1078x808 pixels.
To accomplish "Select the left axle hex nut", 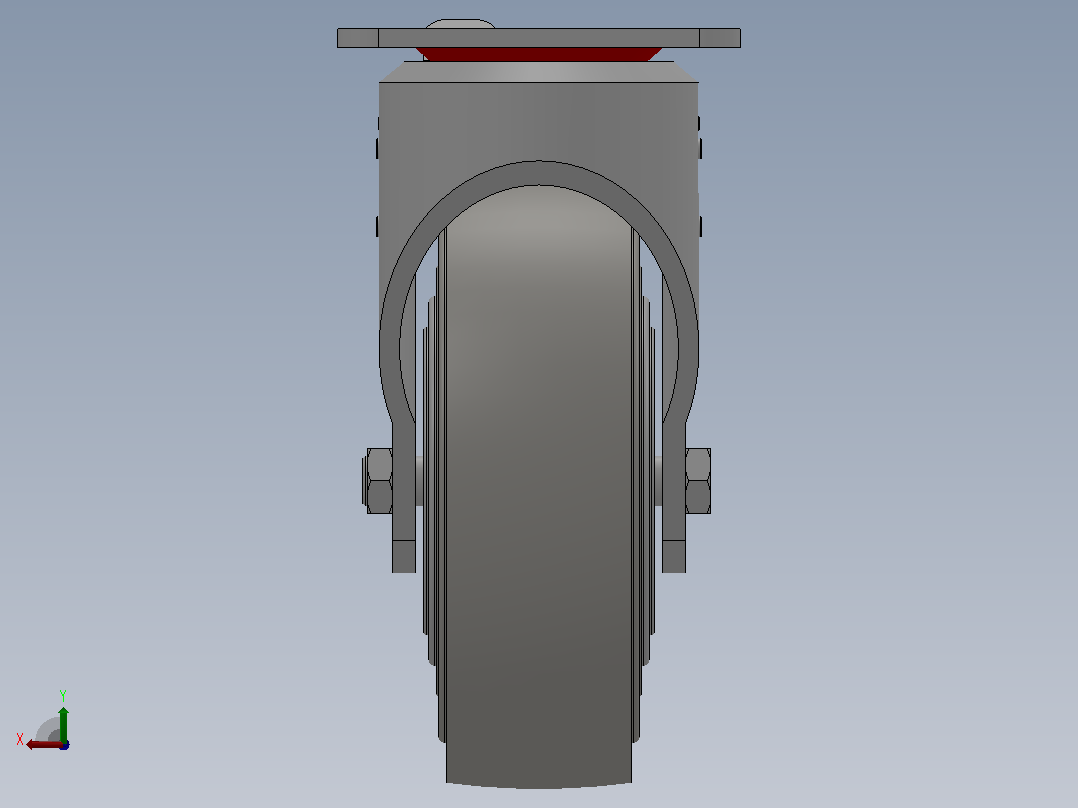I will tap(379, 481).
